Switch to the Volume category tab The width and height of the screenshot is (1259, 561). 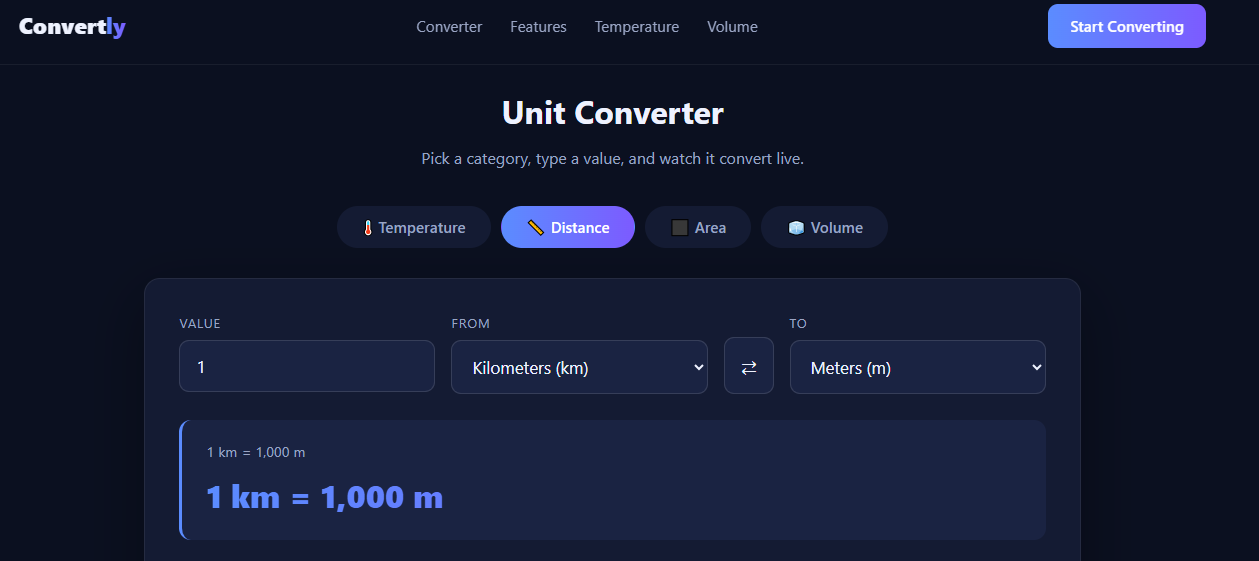tap(825, 227)
